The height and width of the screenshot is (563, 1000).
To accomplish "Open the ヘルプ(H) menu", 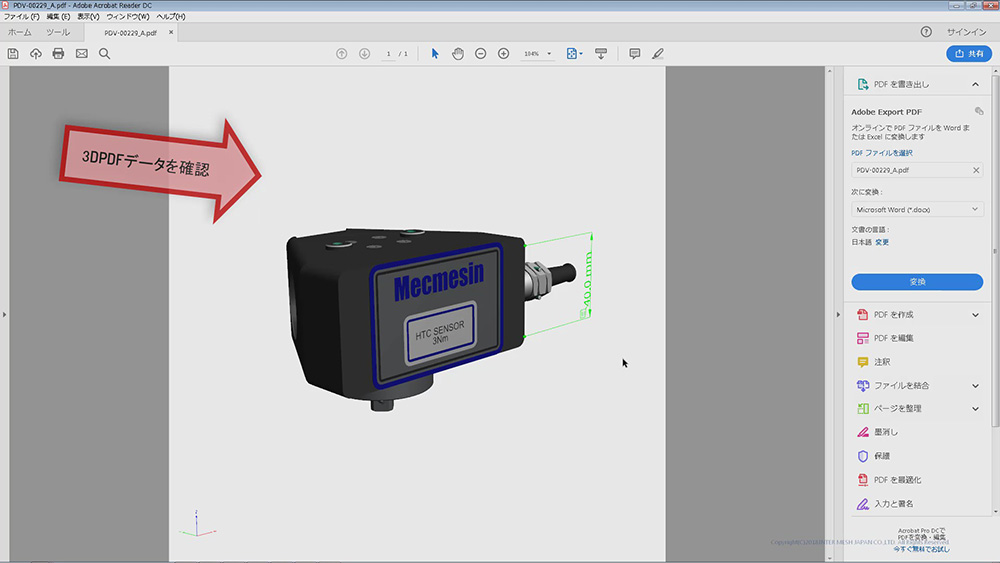I will tap(171, 17).
